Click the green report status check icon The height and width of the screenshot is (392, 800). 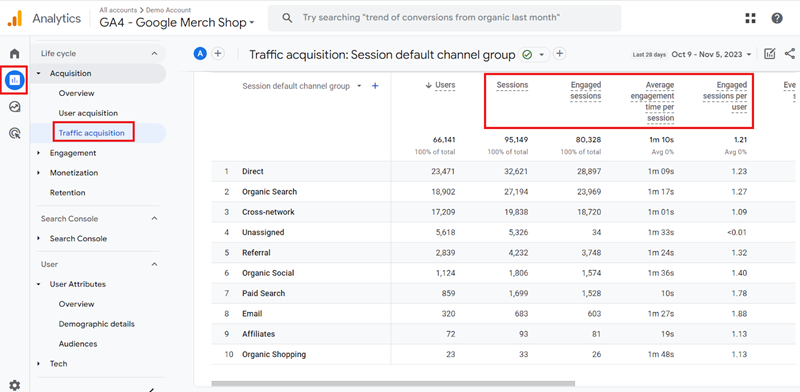[527, 54]
